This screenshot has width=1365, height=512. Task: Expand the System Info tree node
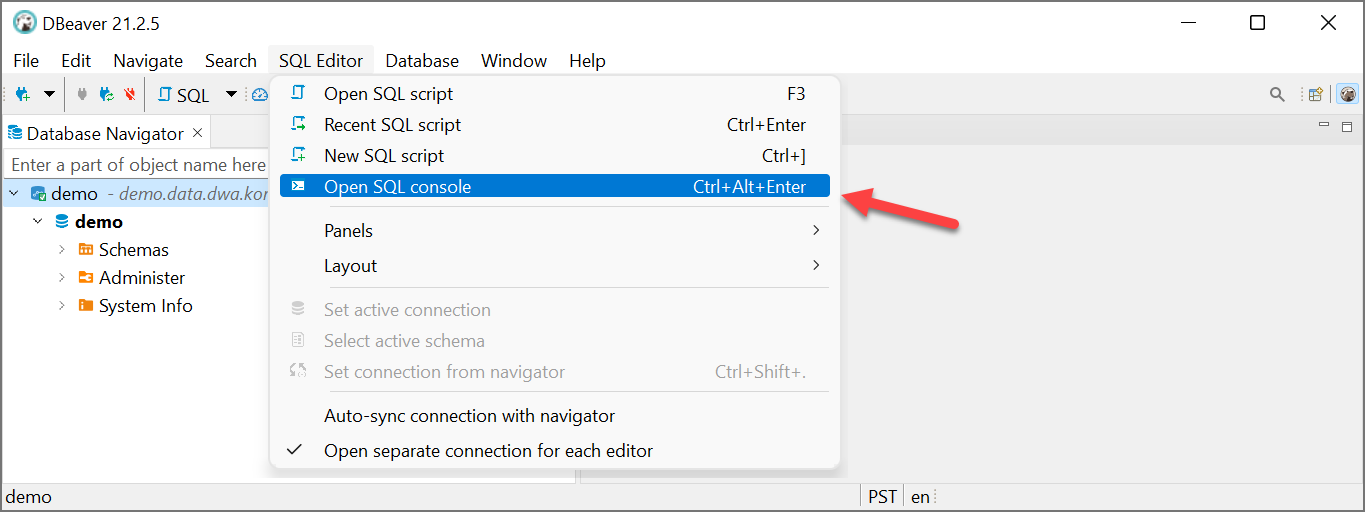point(61,306)
